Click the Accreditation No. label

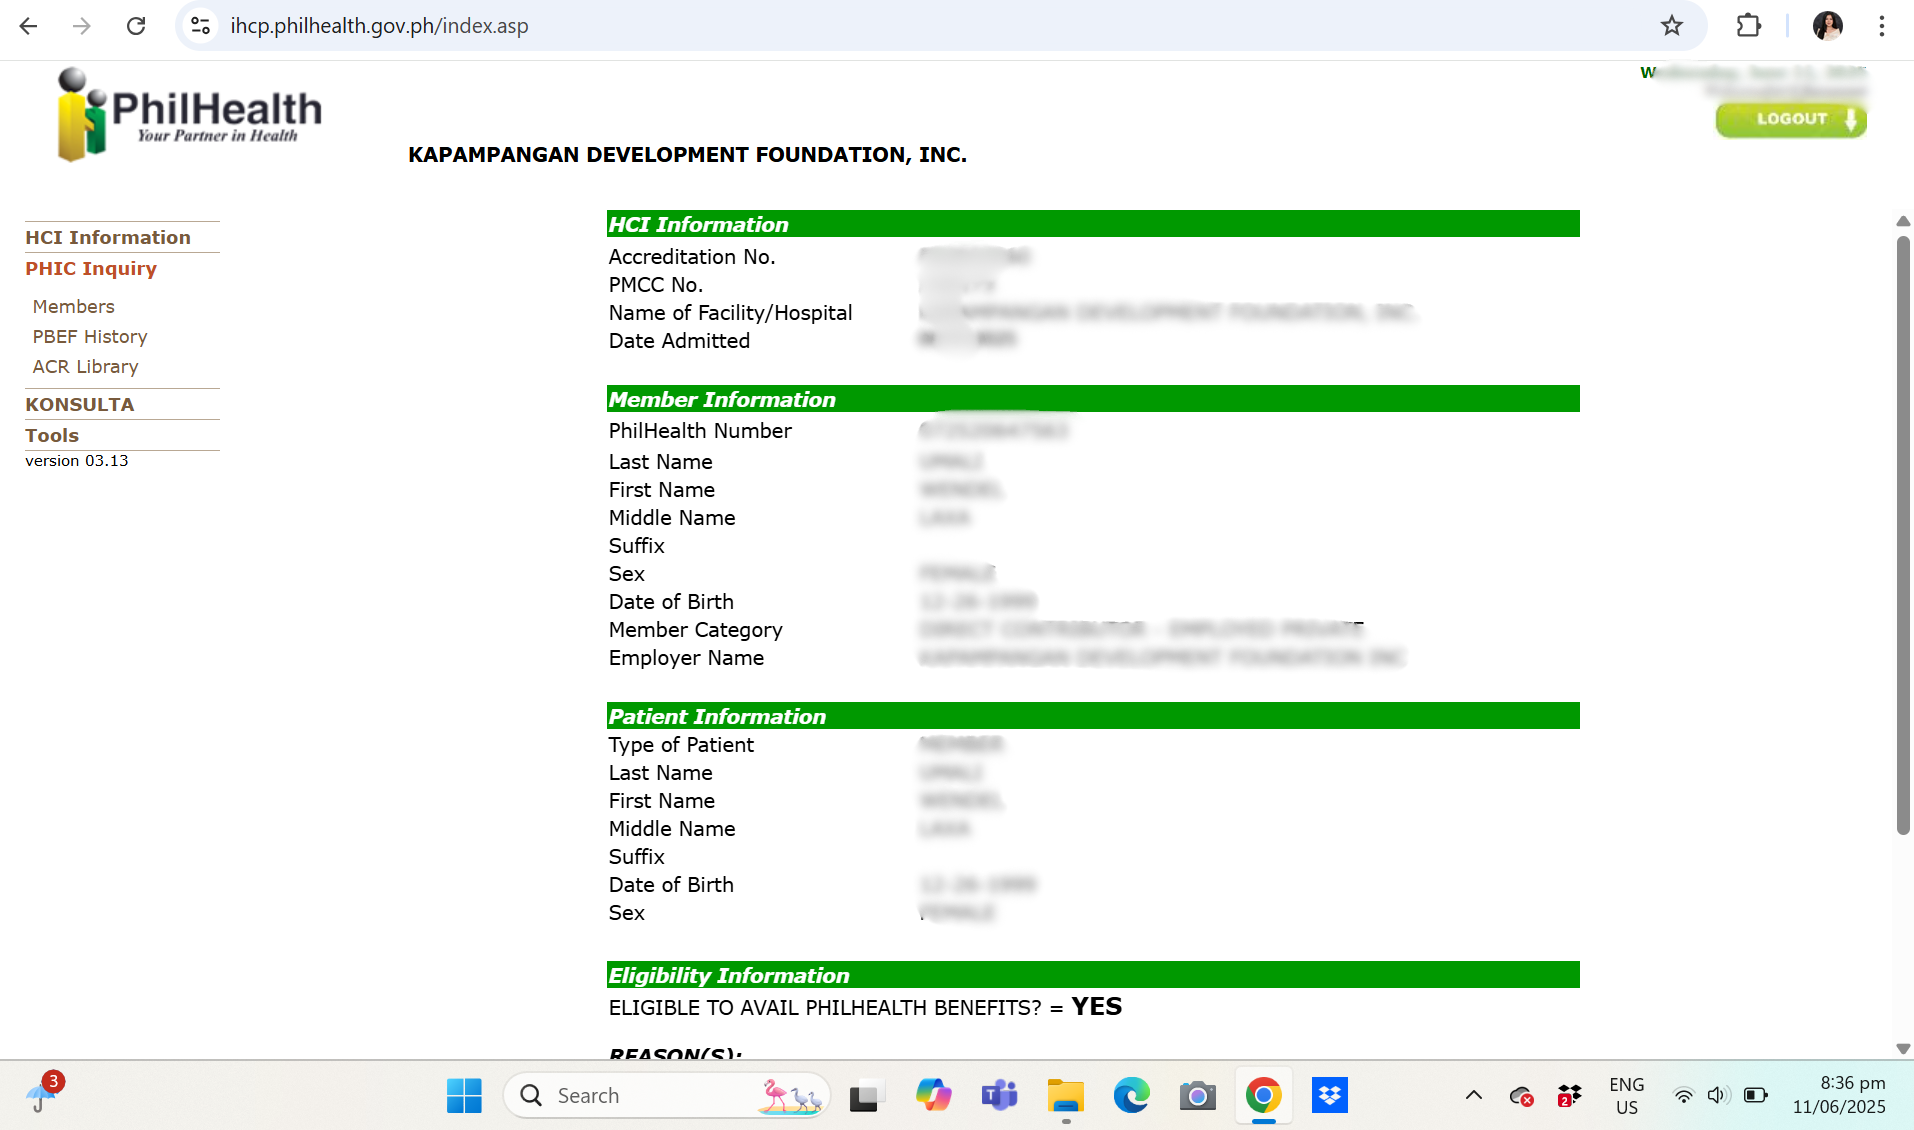692,257
